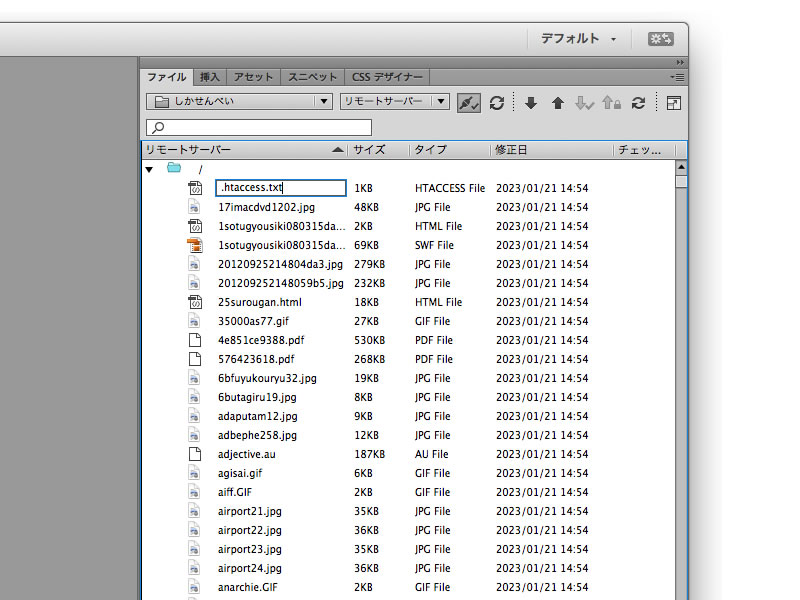Switch to the スニペット tab
800x600 pixels.
point(312,77)
